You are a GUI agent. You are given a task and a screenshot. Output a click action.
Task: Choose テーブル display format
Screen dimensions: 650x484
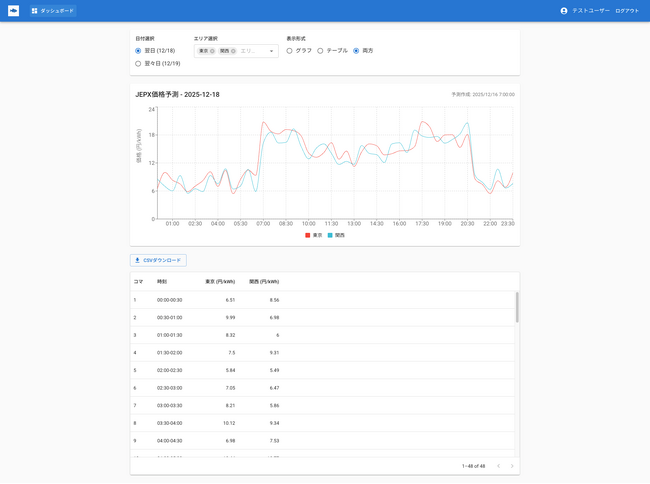320,50
